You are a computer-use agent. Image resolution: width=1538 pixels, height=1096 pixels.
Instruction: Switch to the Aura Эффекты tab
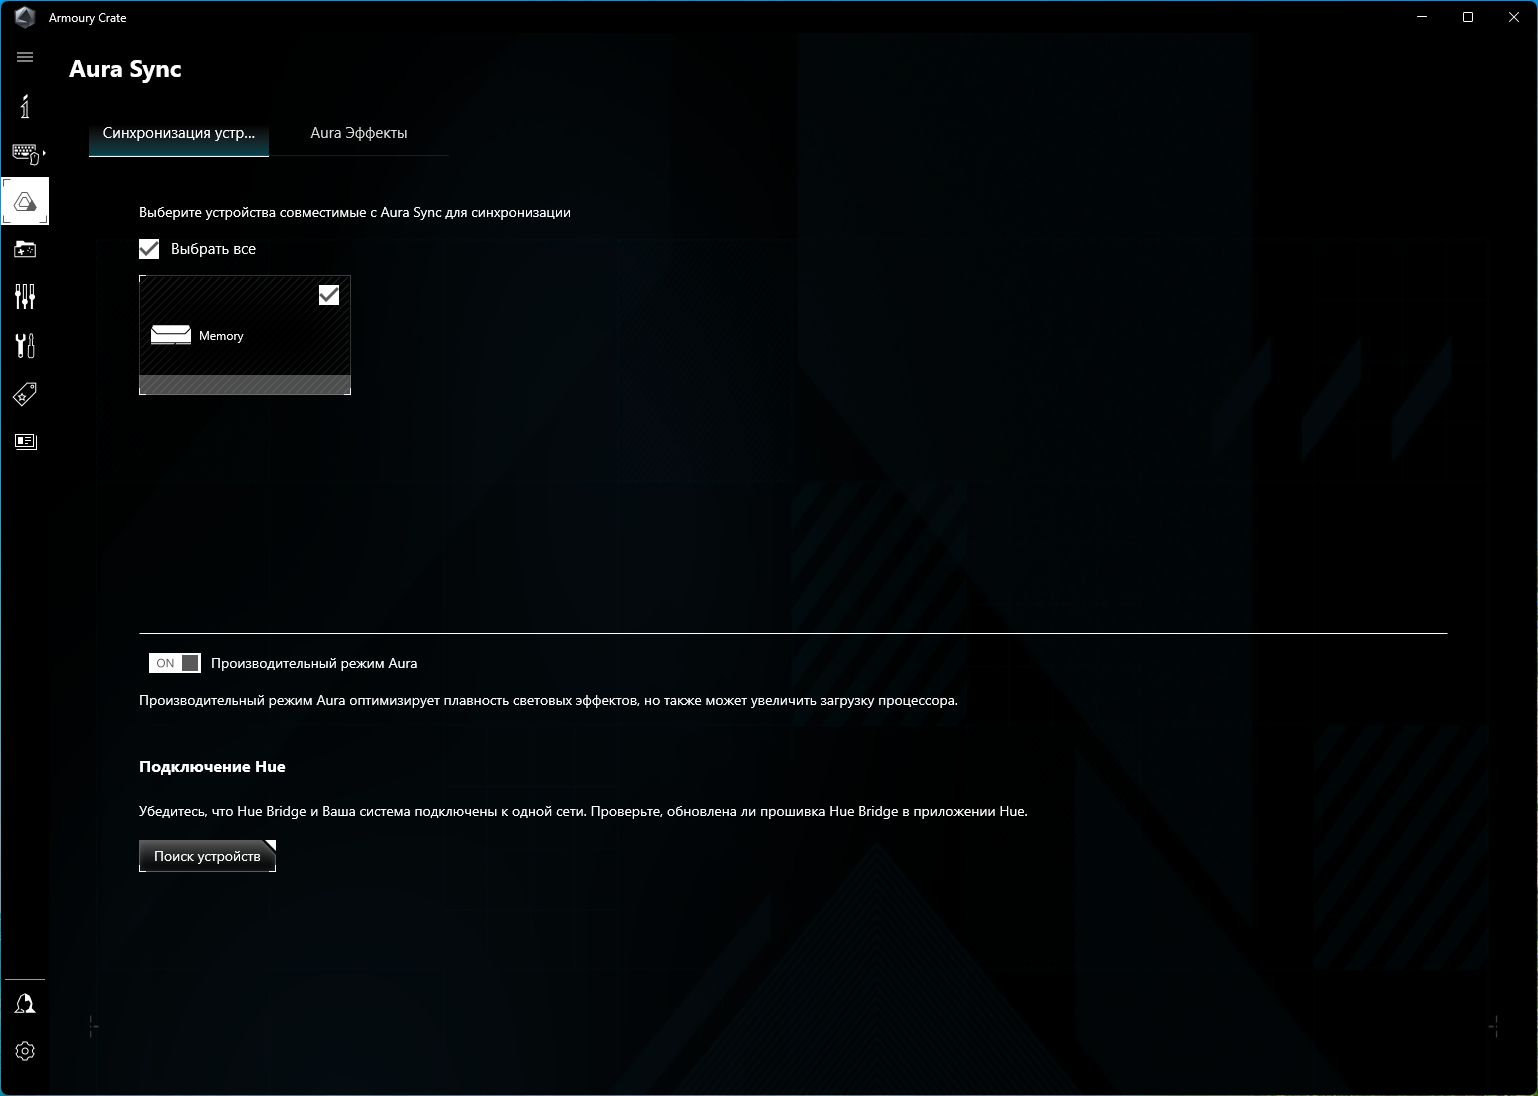359,133
